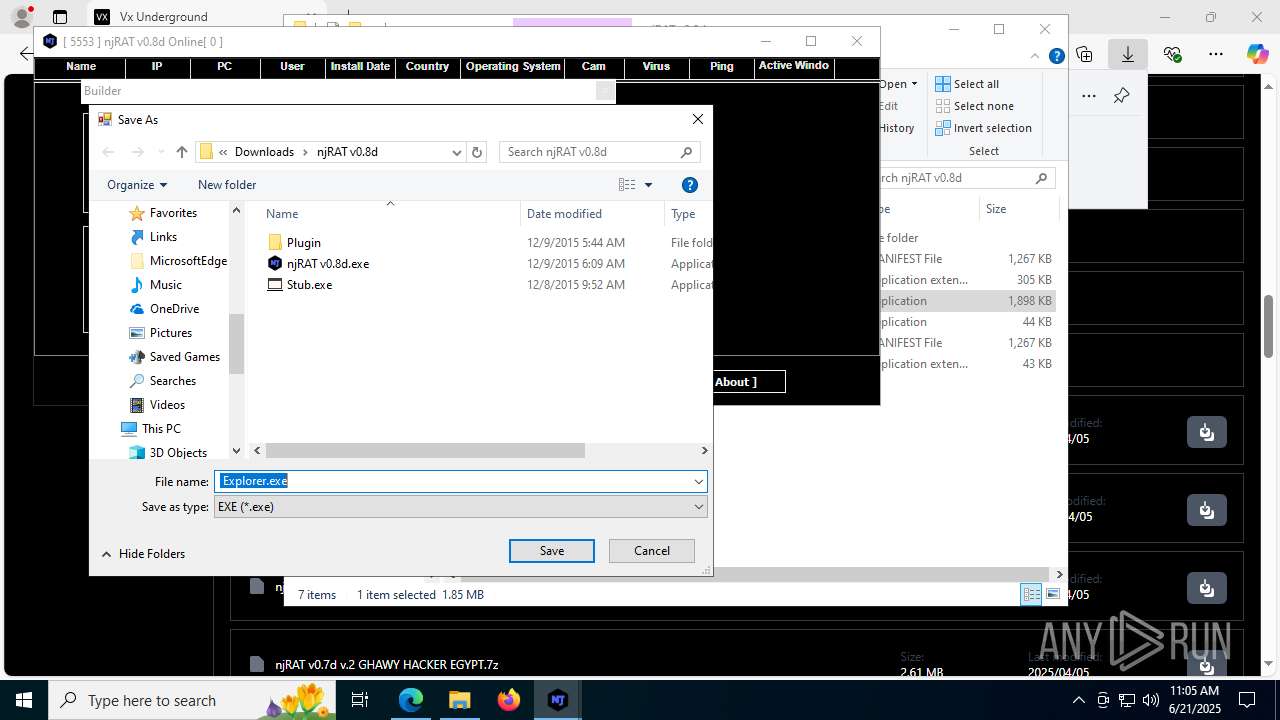1280x720 pixels.
Task: Select This PC in navigation tree
Action: point(161,429)
